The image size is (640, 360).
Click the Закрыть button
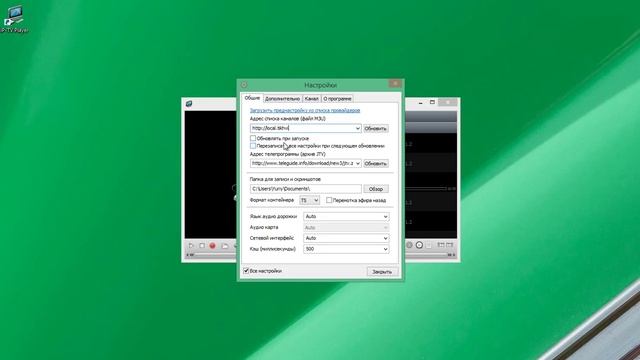click(x=382, y=271)
